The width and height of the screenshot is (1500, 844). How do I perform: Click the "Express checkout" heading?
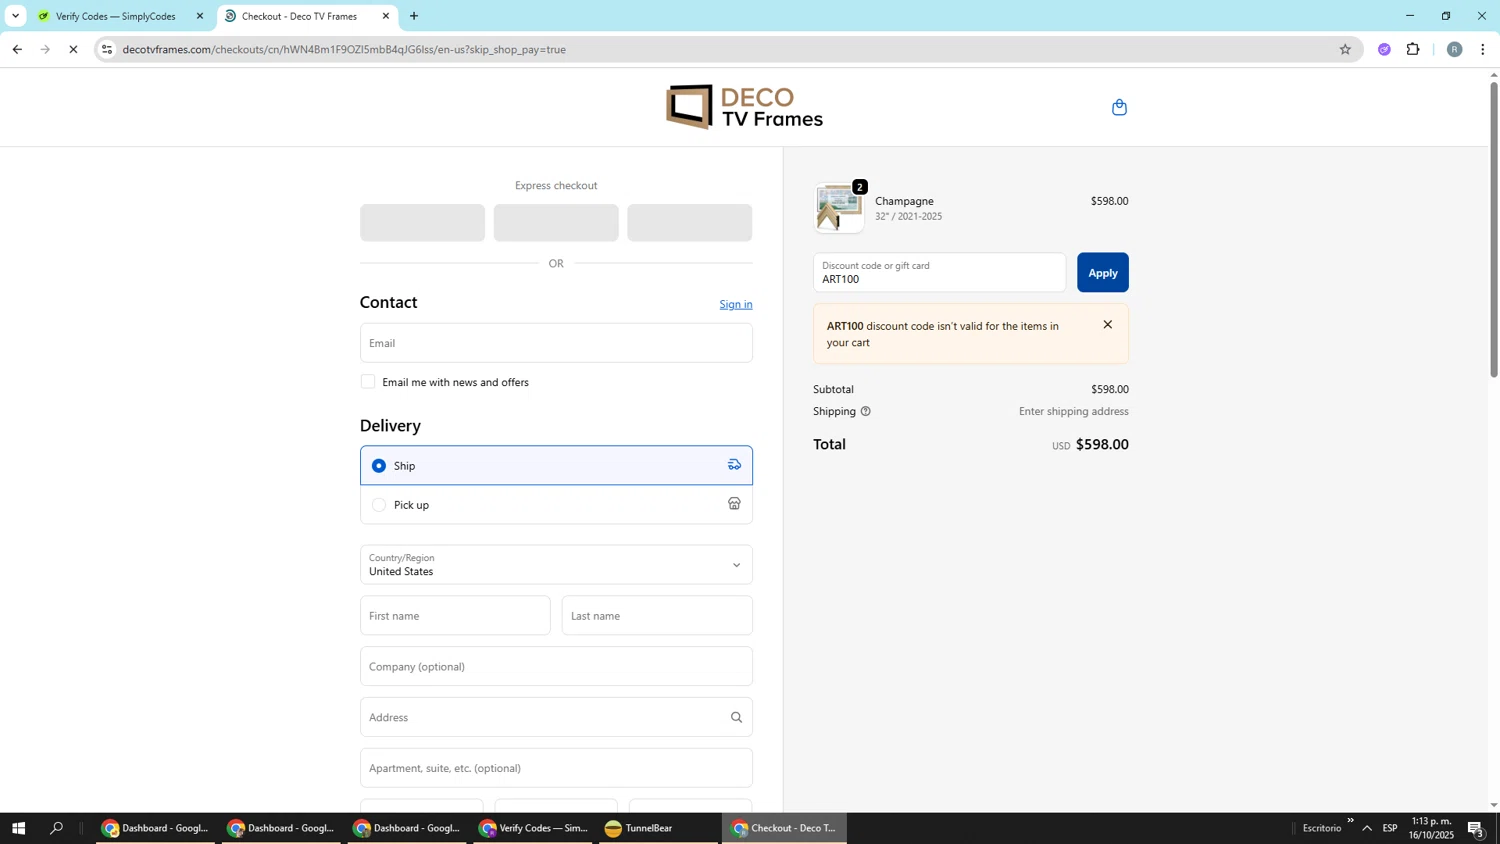(x=556, y=185)
